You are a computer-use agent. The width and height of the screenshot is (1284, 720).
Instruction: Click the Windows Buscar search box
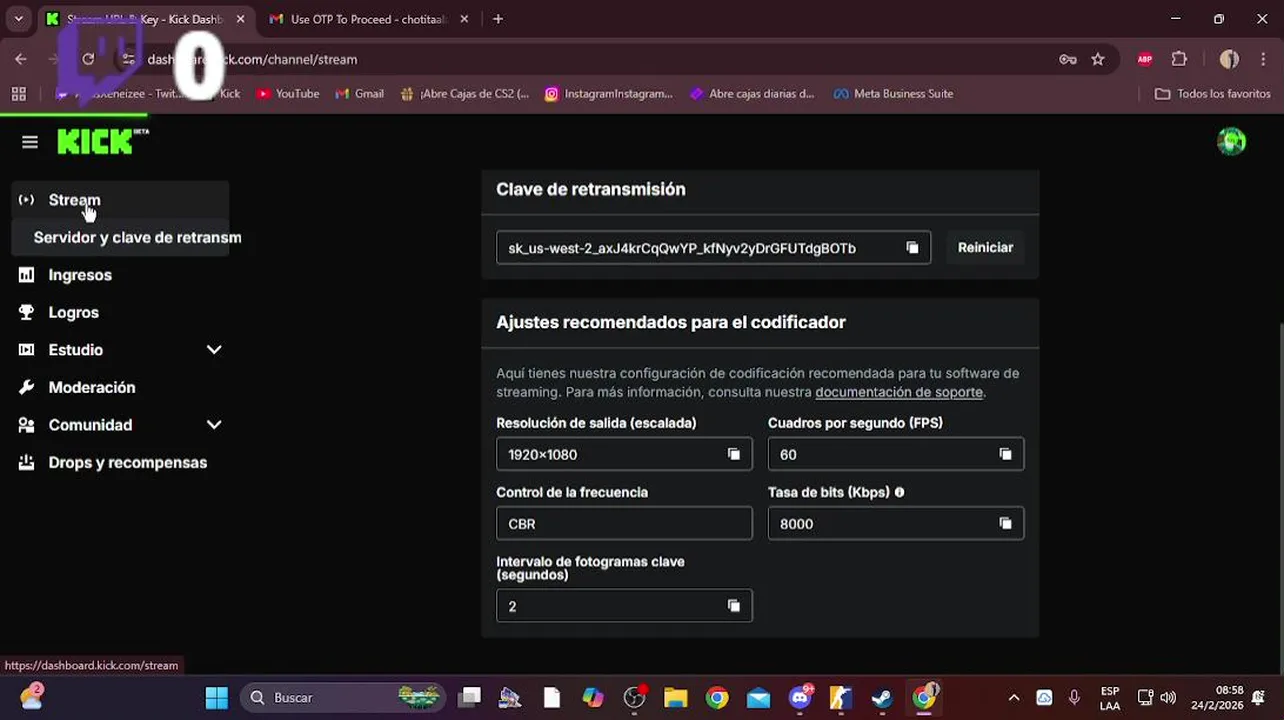(345, 697)
